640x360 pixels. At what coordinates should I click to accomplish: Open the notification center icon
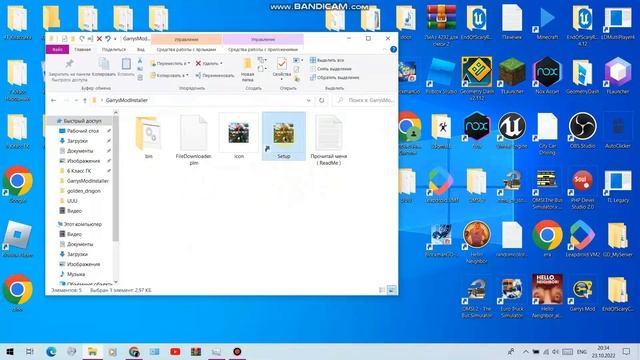pyautogui.click(x=627, y=351)
